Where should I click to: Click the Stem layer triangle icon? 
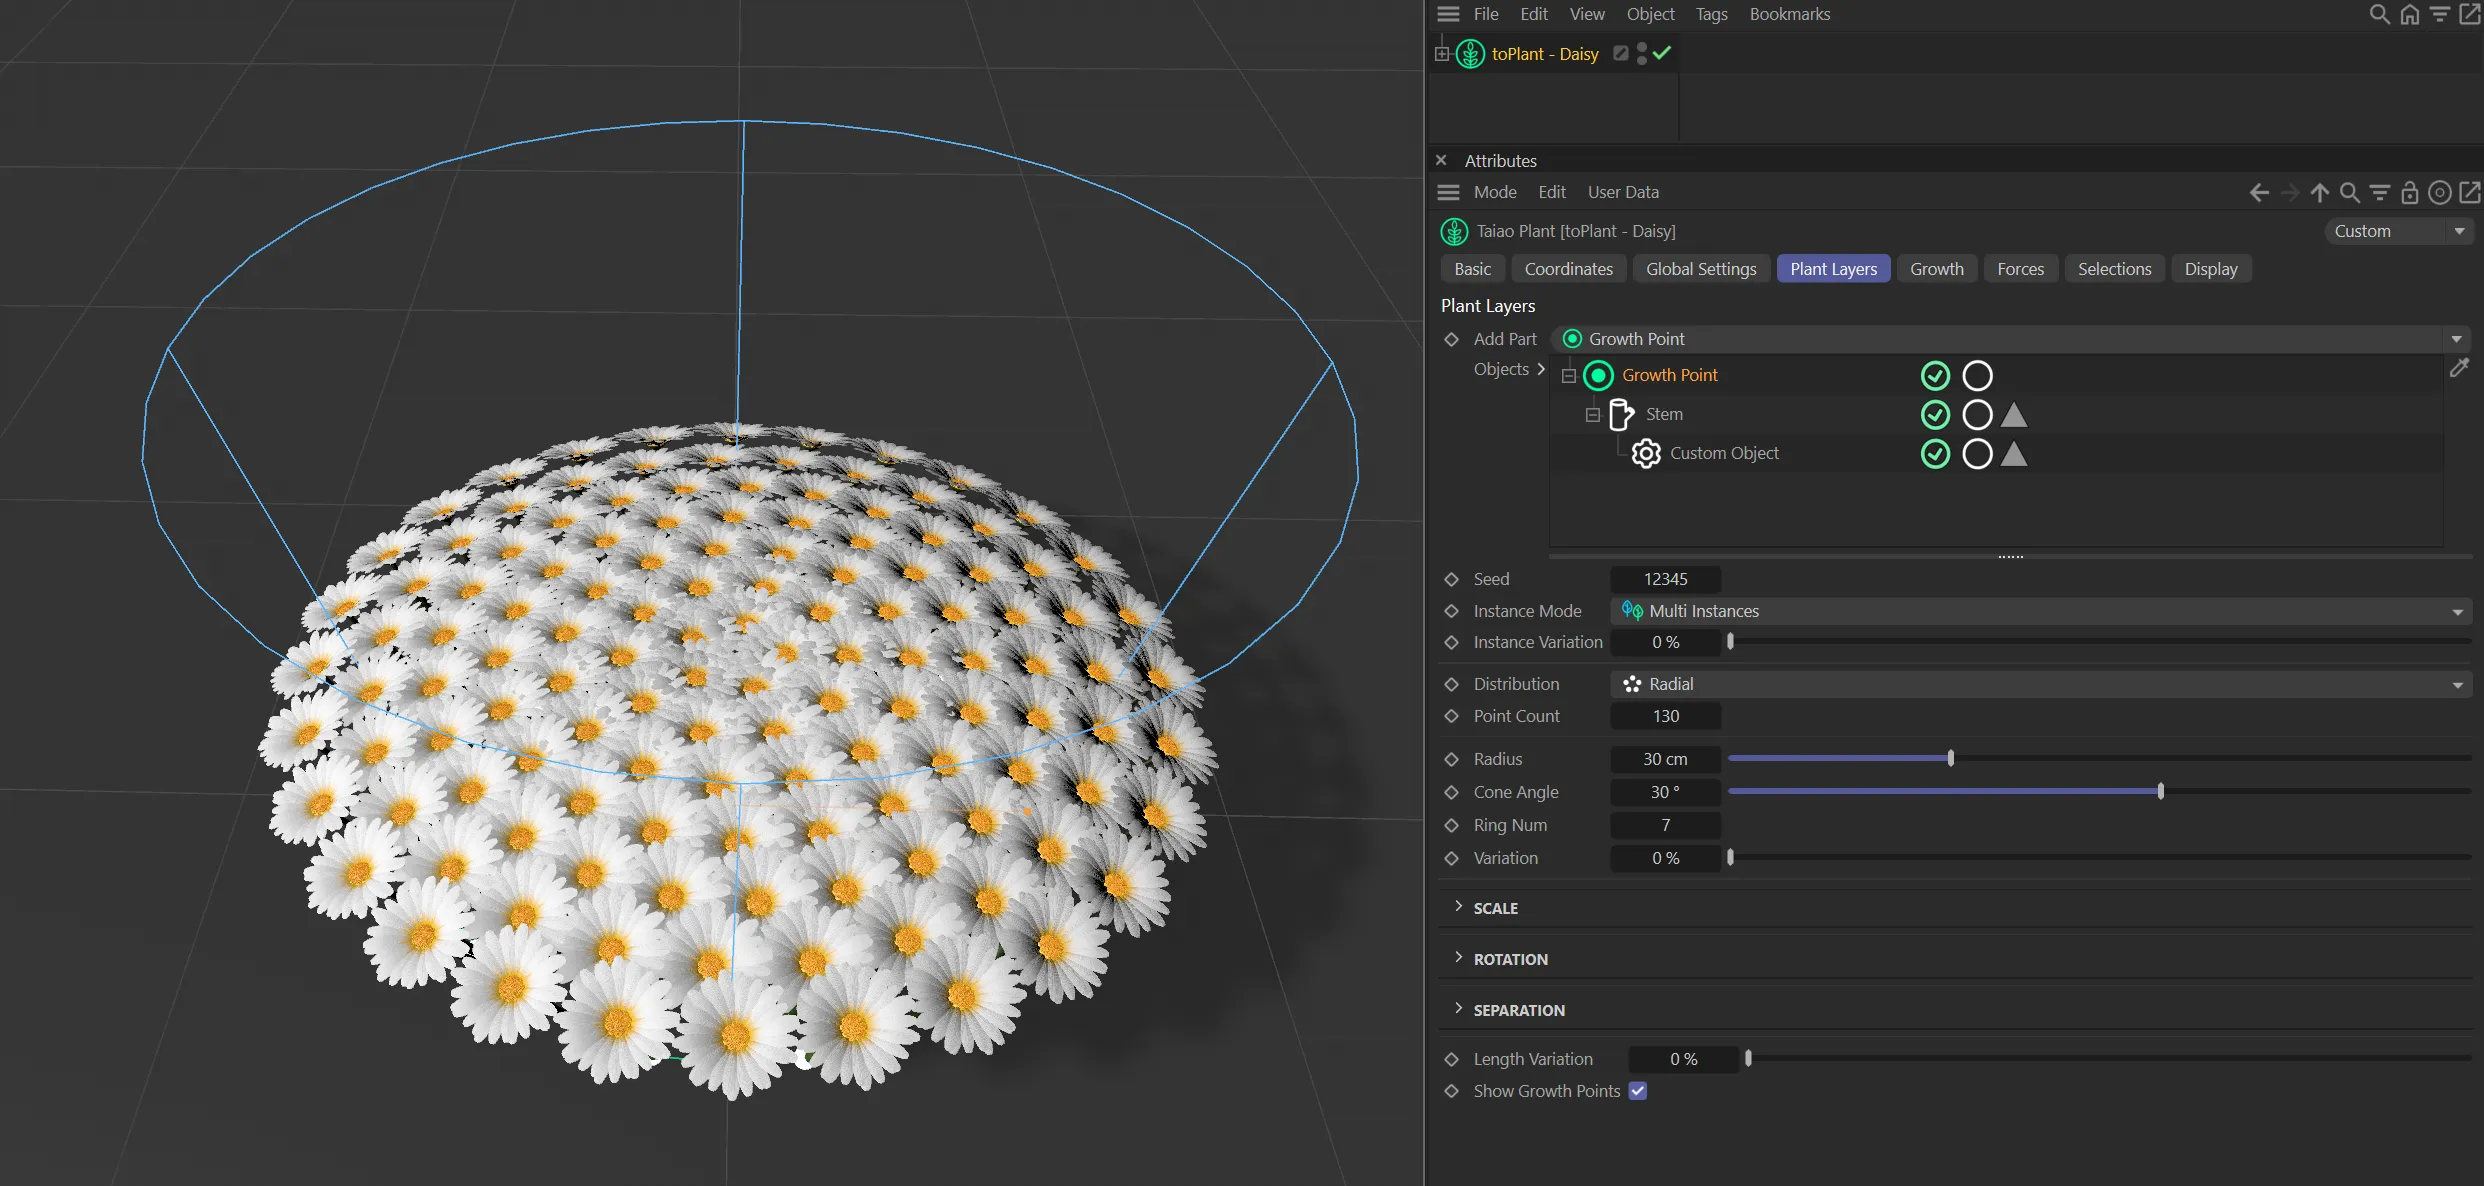click(x=2014, y=414)
